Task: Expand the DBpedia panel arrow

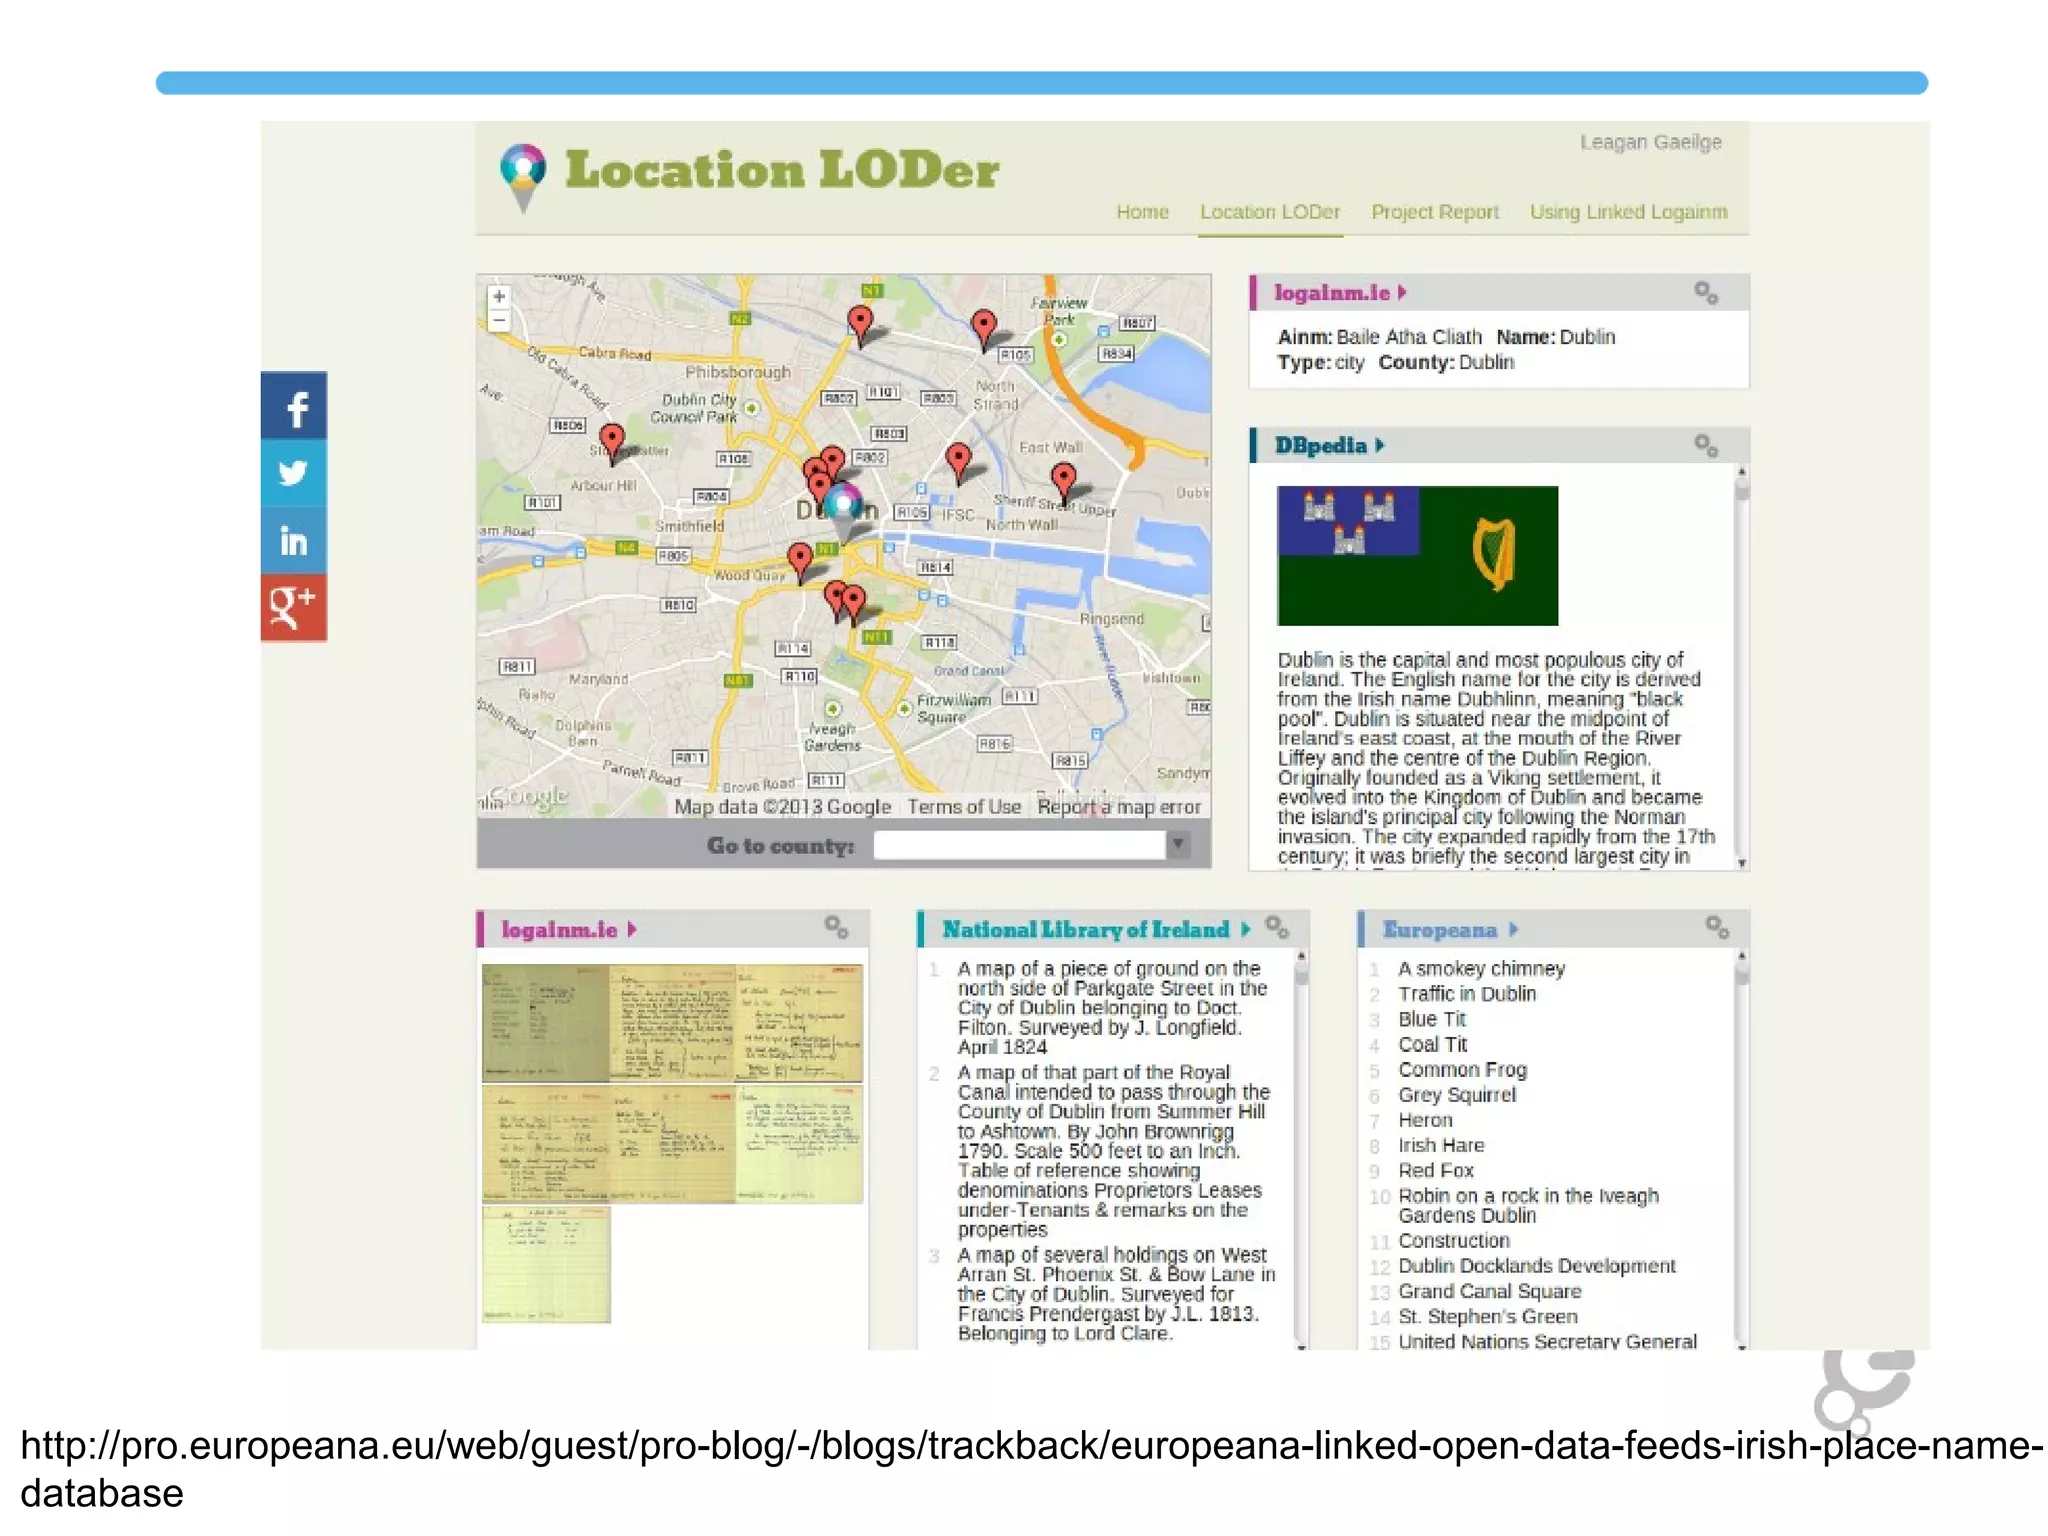Action: click(1380, 445)
